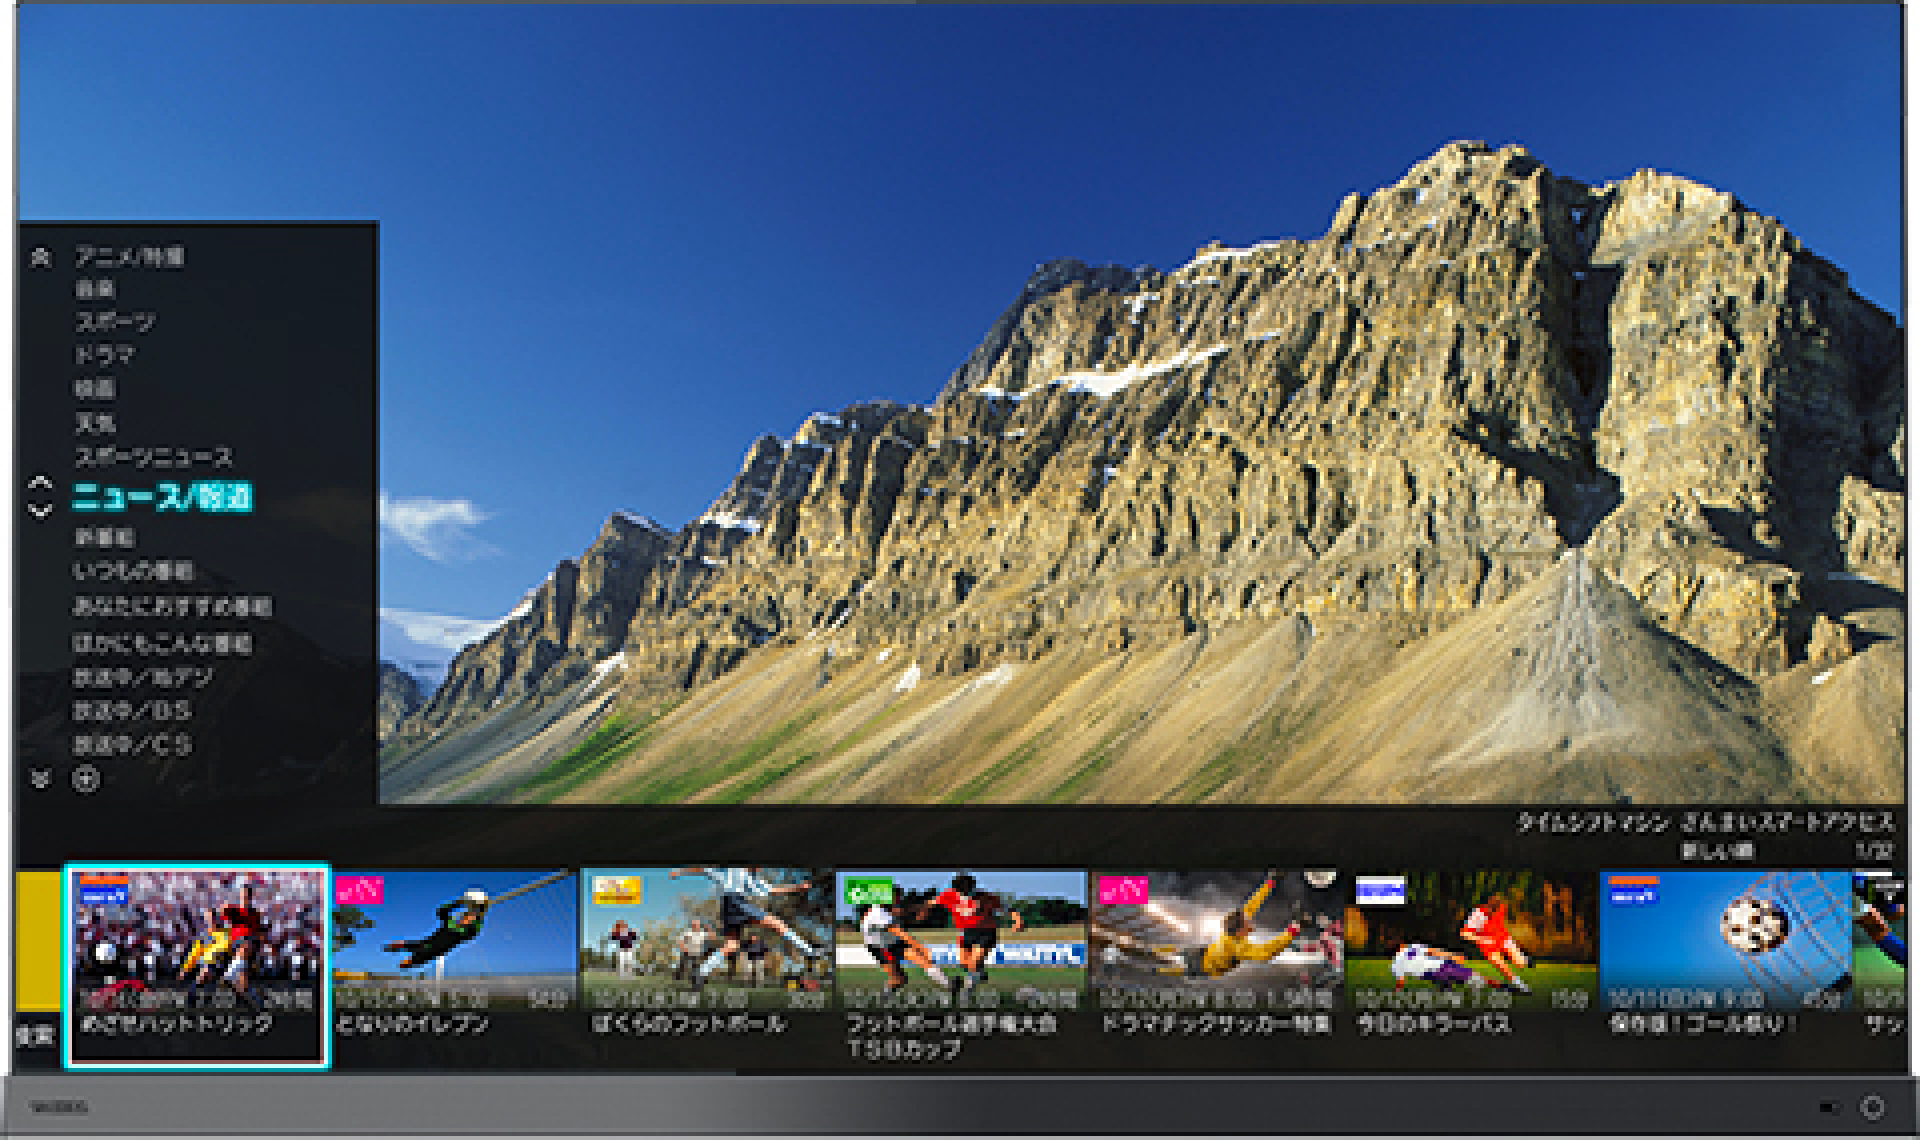1920x1140 pixels.
Task: Click the green channel logo on TSBカップ thumbnail
Action: (868, 889)
